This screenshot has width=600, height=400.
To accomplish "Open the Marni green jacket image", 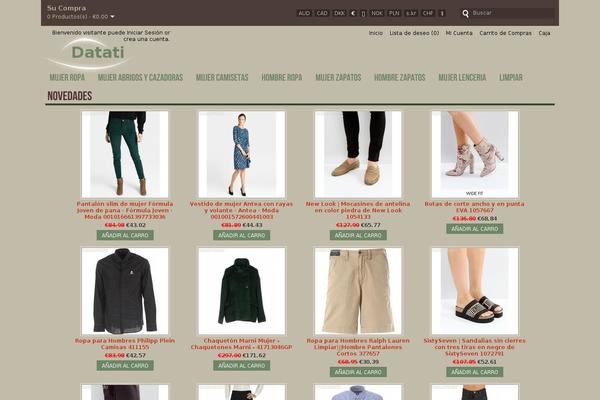I will point(241,291).
